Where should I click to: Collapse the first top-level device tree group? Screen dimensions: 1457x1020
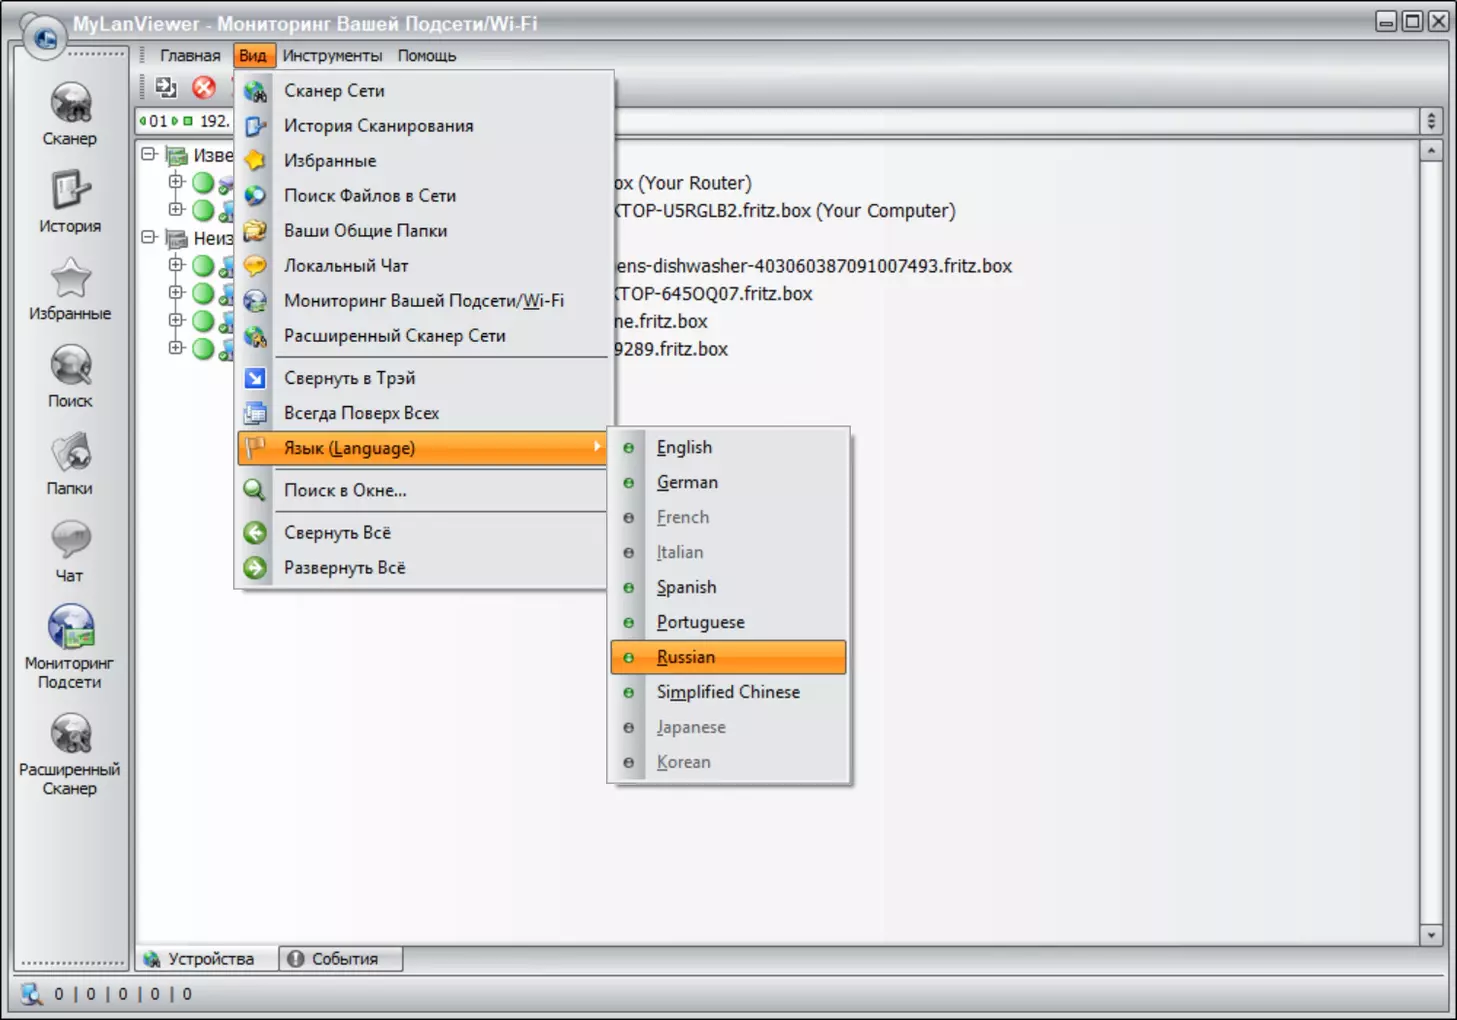(x=149, y=155)
